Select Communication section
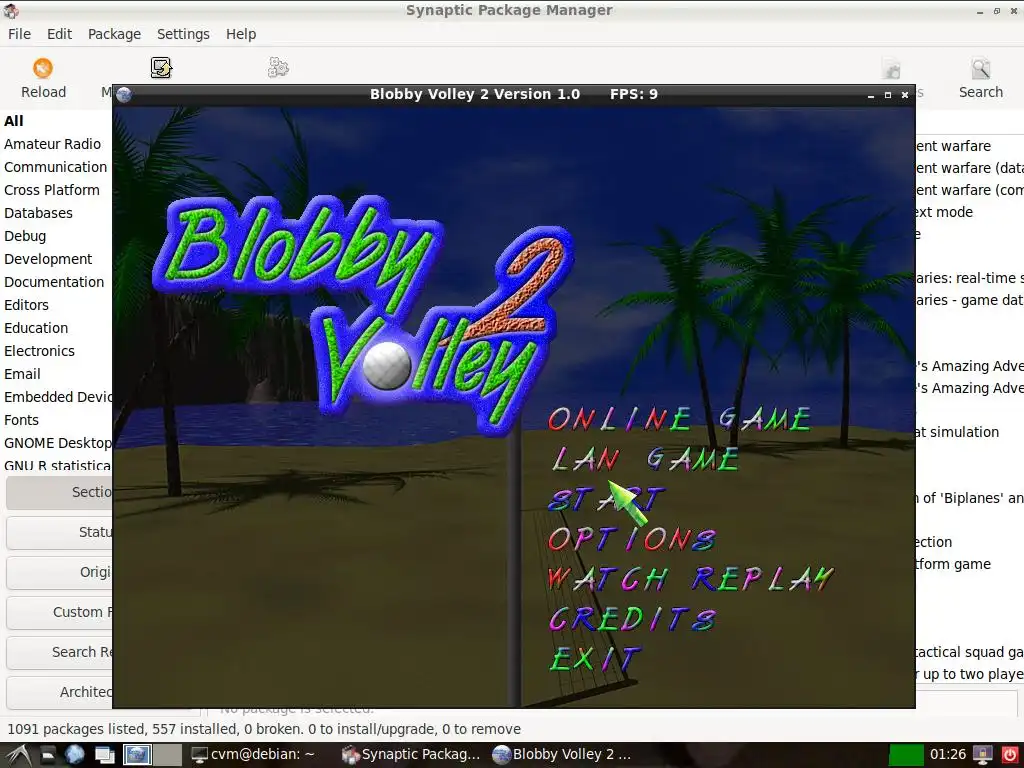The height and width of the screenshot is (768, 1024). [x=56, y=167]
